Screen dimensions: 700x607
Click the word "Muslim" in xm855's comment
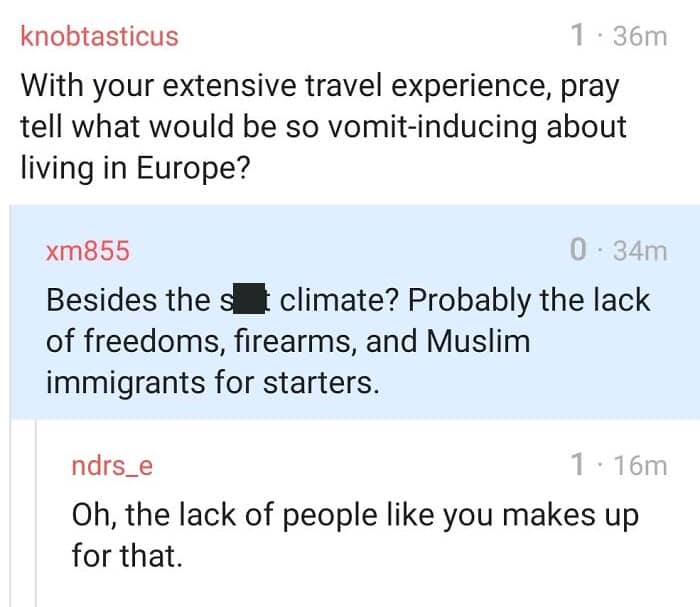[478, 342]
